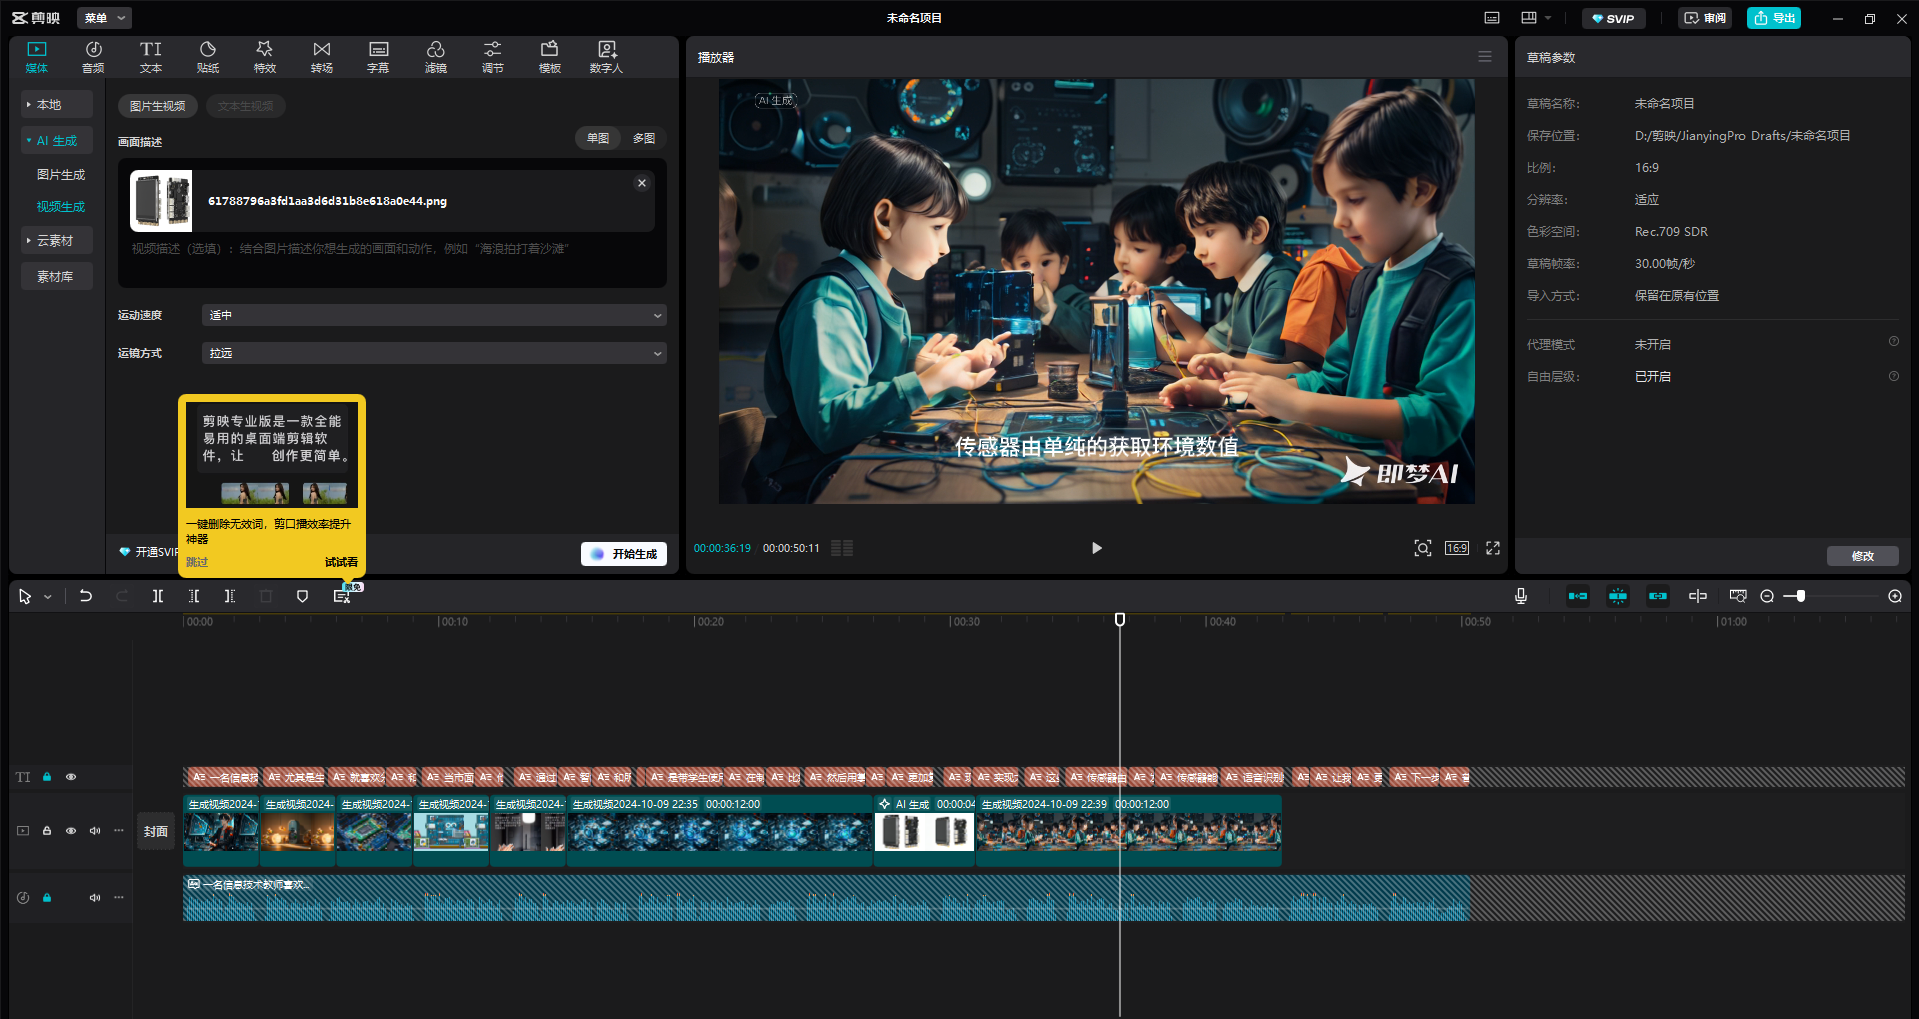Viewport: 1919px width, 1019px height.
Task: Expand the selection tool mode arrow
Action: click(x=47, y=597)
